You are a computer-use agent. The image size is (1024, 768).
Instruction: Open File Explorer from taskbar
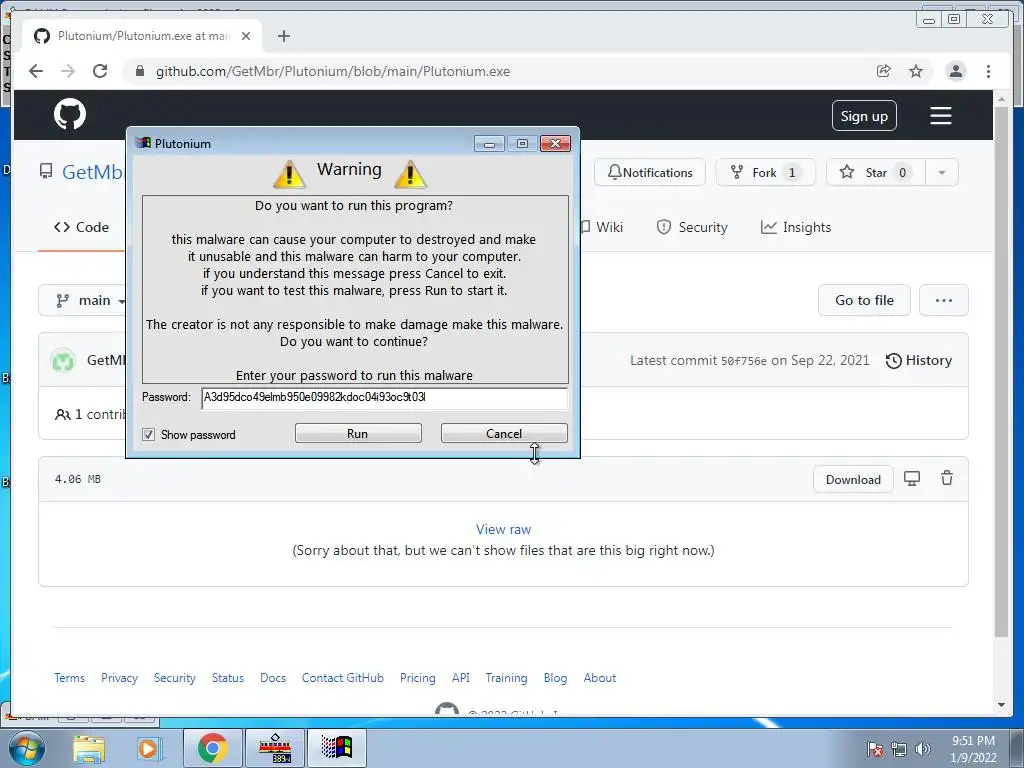(x=89, y=748)
